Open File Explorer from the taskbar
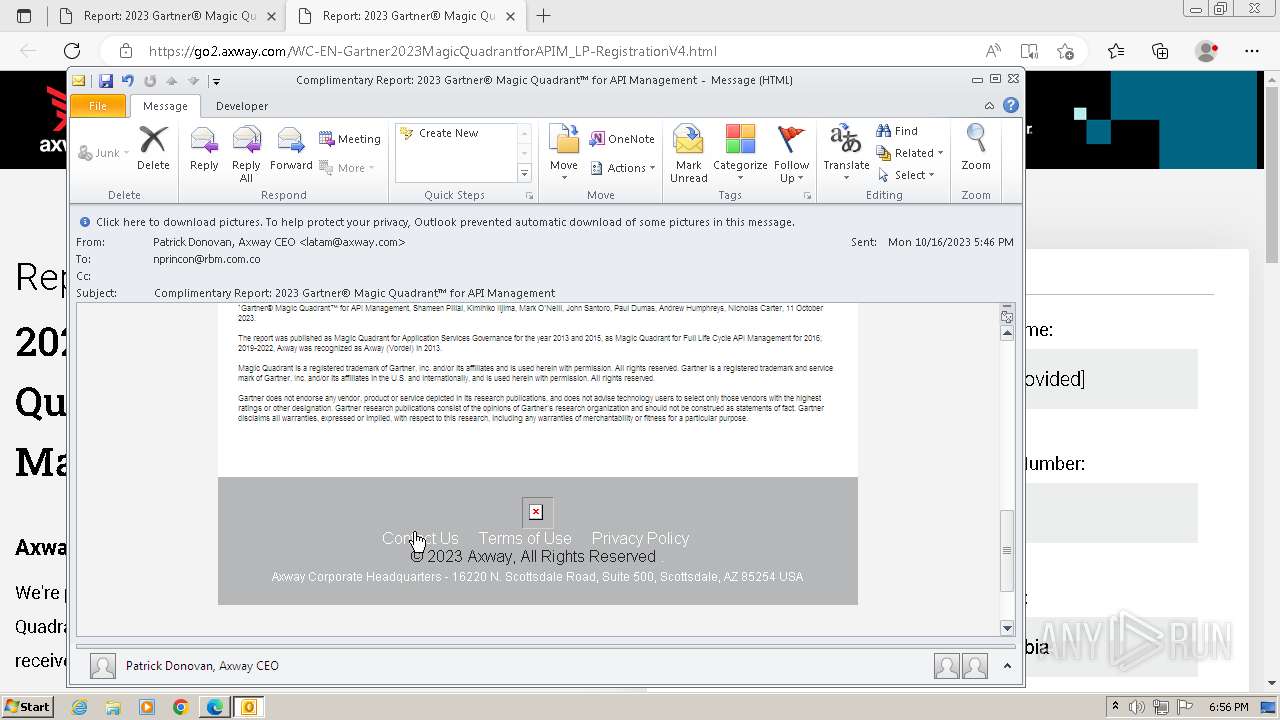Image resolution: width=1280 pixels, height=720 pixels. click(x=113, y=707)
